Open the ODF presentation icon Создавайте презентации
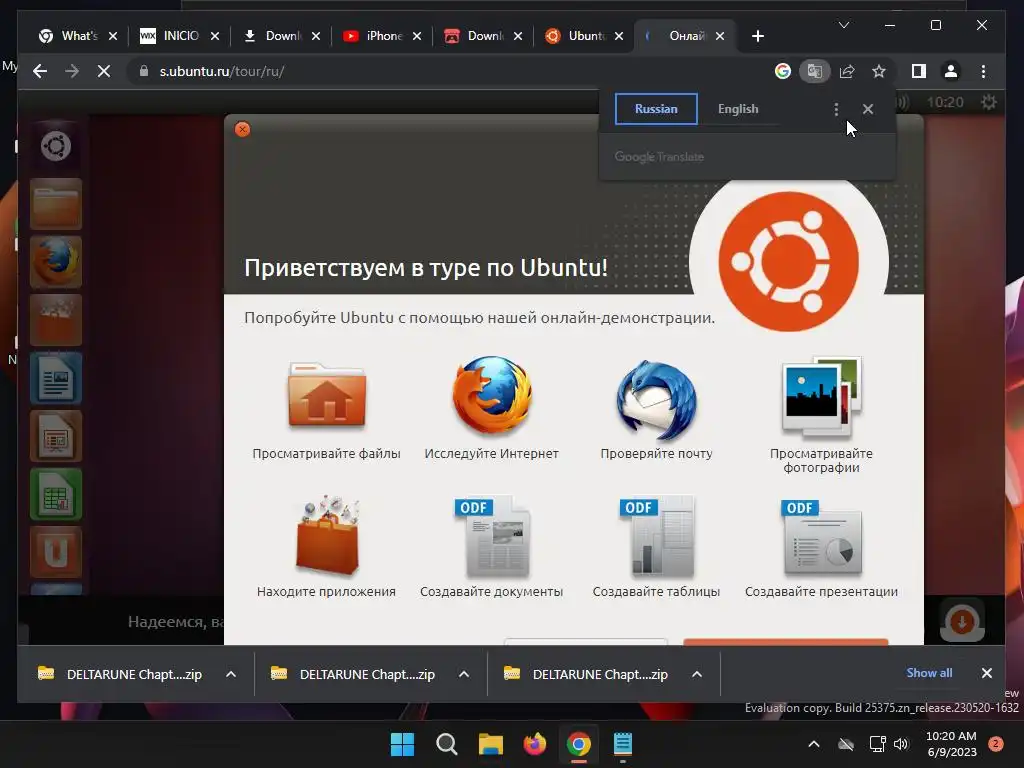Viewport: 1024px width, 768px height. 822,537
